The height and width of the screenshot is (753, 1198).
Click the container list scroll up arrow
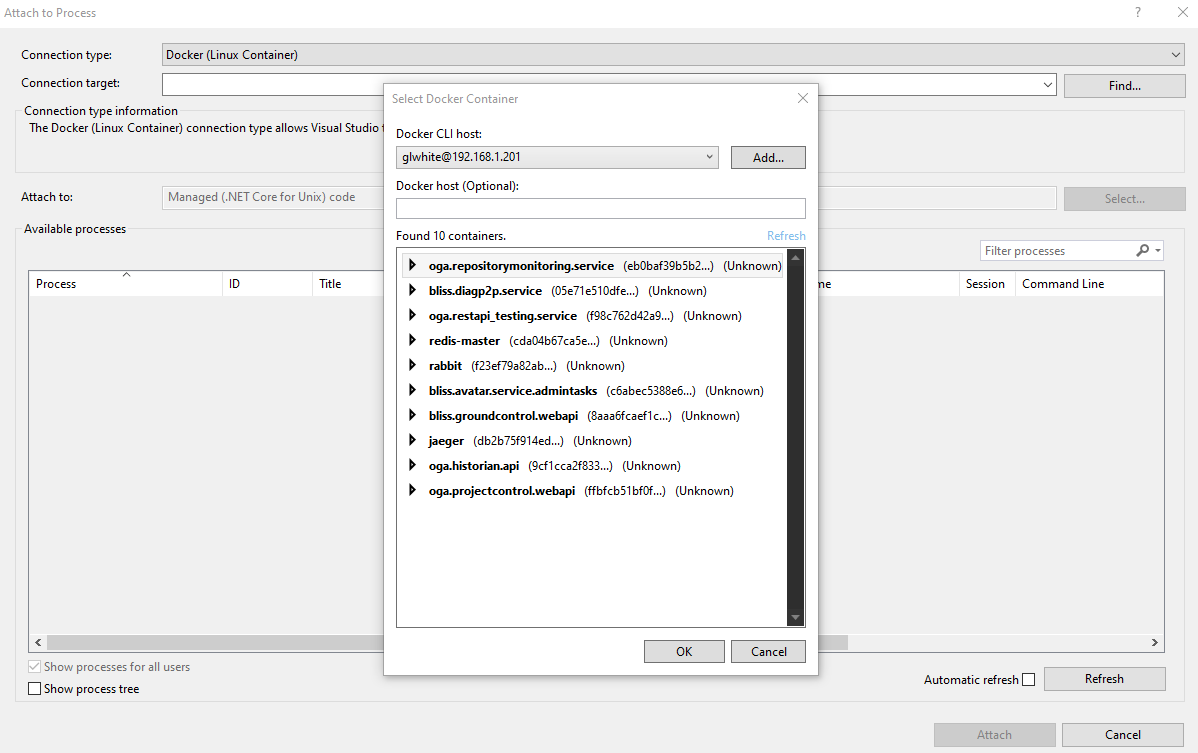(795, 258)
